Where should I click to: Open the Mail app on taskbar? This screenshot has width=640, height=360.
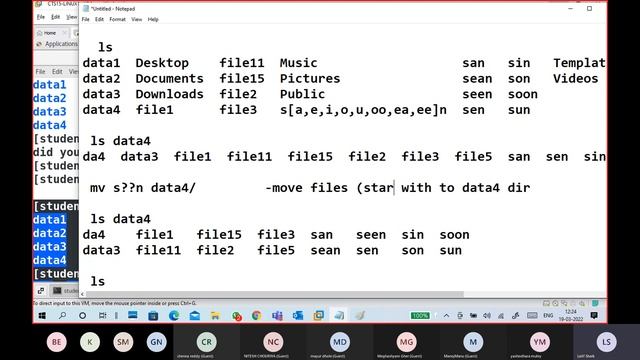click(x=195, y=316)
